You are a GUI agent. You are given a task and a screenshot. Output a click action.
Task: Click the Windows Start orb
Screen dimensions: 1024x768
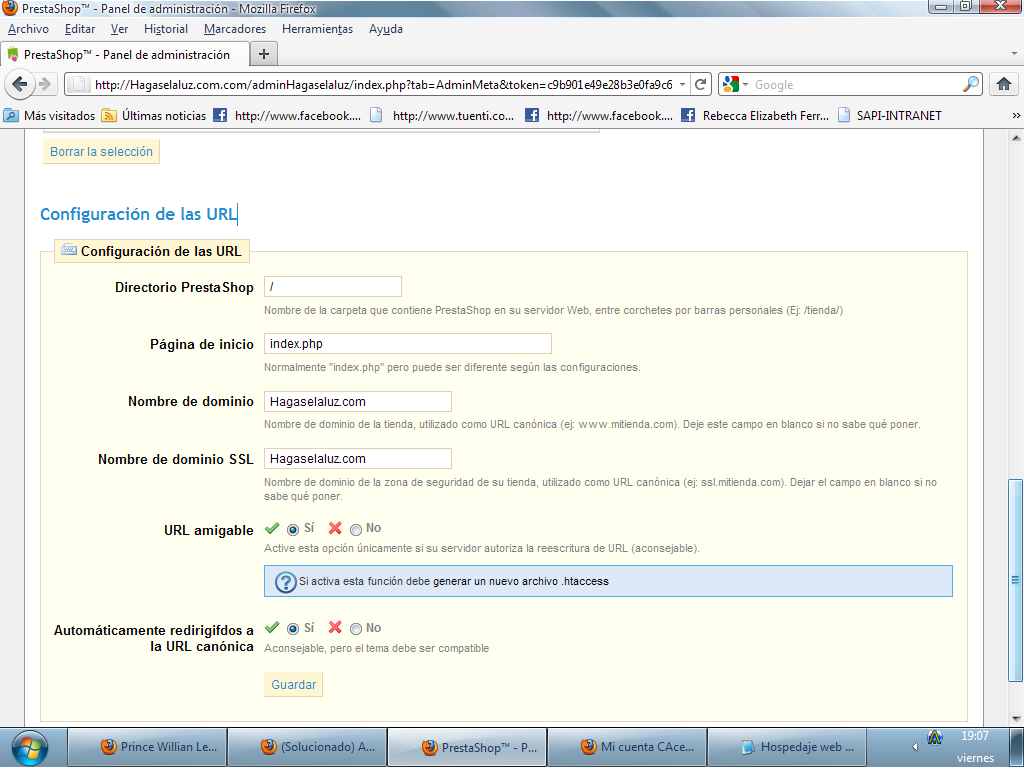tap(29, 748)
